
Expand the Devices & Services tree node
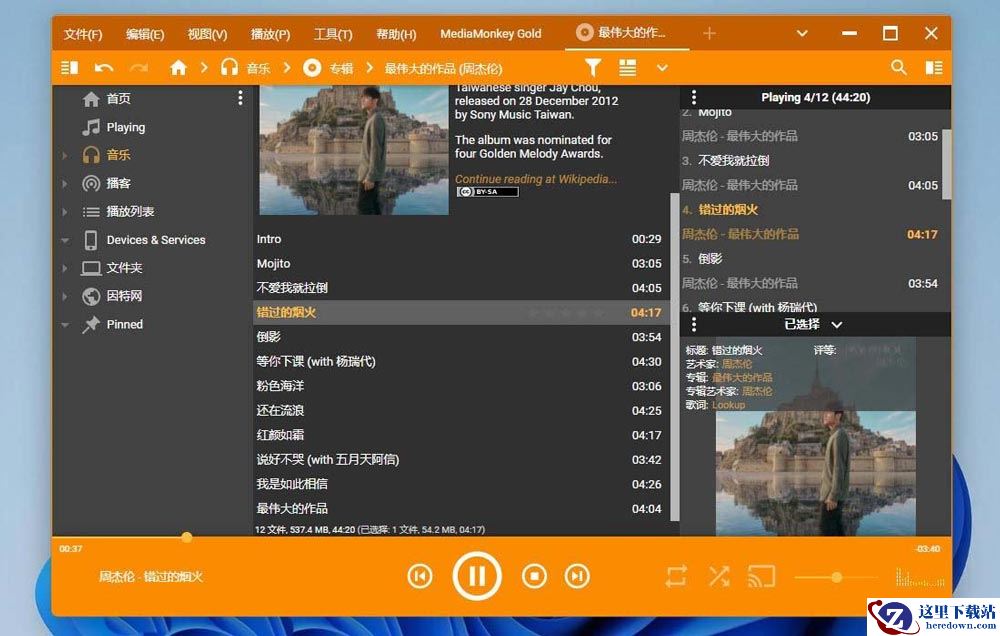pyautogui.click(x=65, y=241)
